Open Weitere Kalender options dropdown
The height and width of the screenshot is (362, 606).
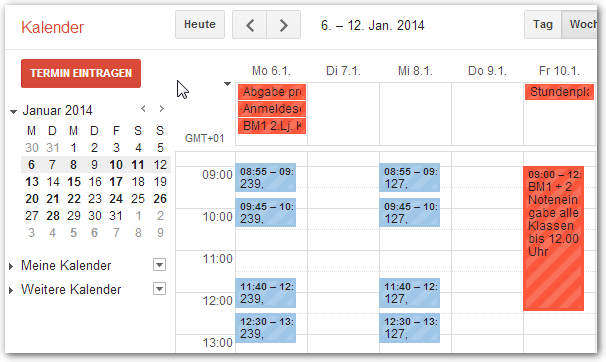[x=159, y=289]
